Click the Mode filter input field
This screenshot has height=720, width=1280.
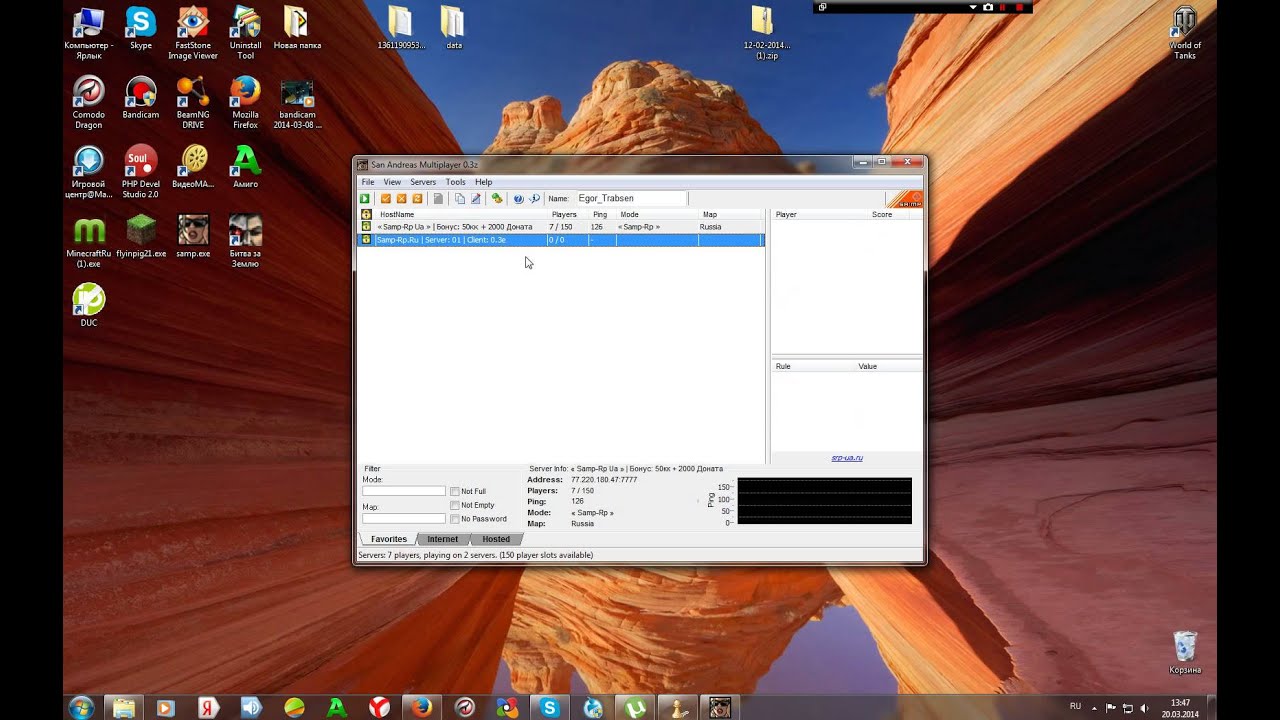[404, 491]
